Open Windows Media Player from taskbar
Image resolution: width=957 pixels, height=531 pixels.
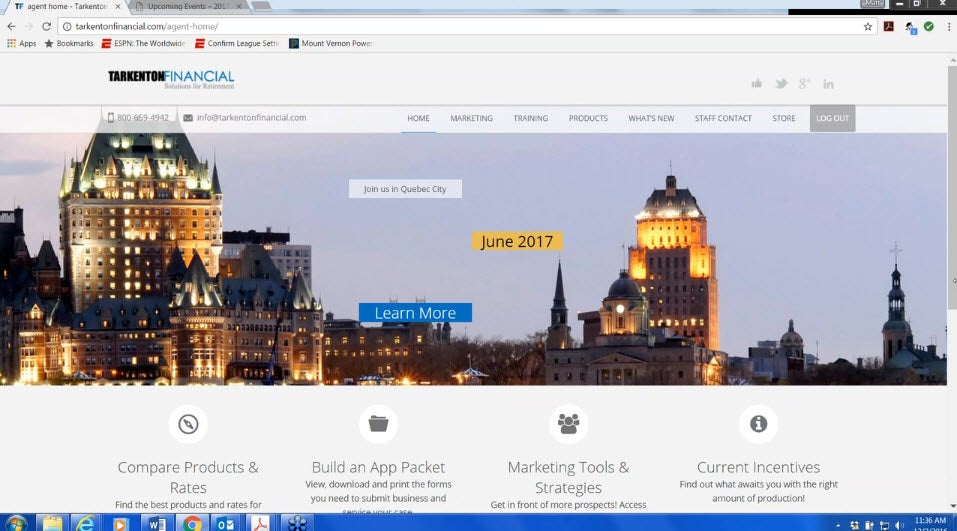[121, 523]
